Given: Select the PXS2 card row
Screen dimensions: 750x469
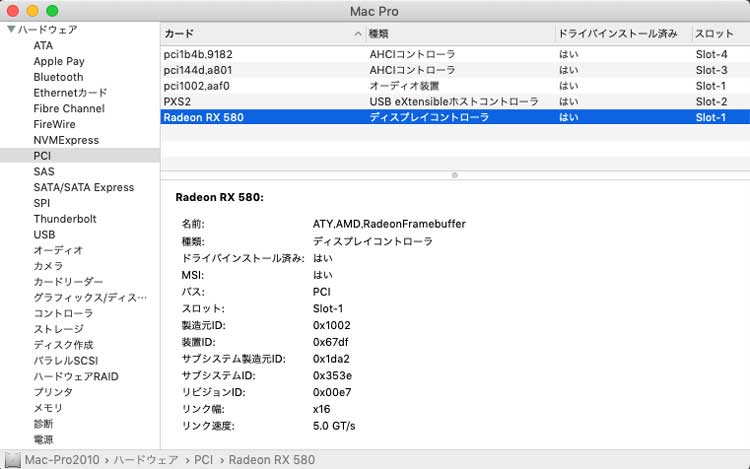Looking at the screenshot, I should point(455,102).
